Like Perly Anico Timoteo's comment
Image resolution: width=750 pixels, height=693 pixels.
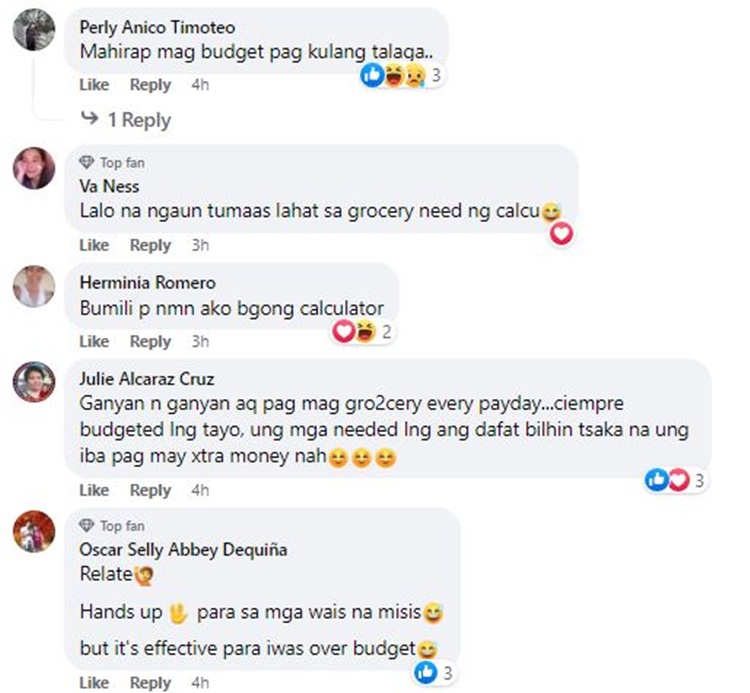(94, 85)
